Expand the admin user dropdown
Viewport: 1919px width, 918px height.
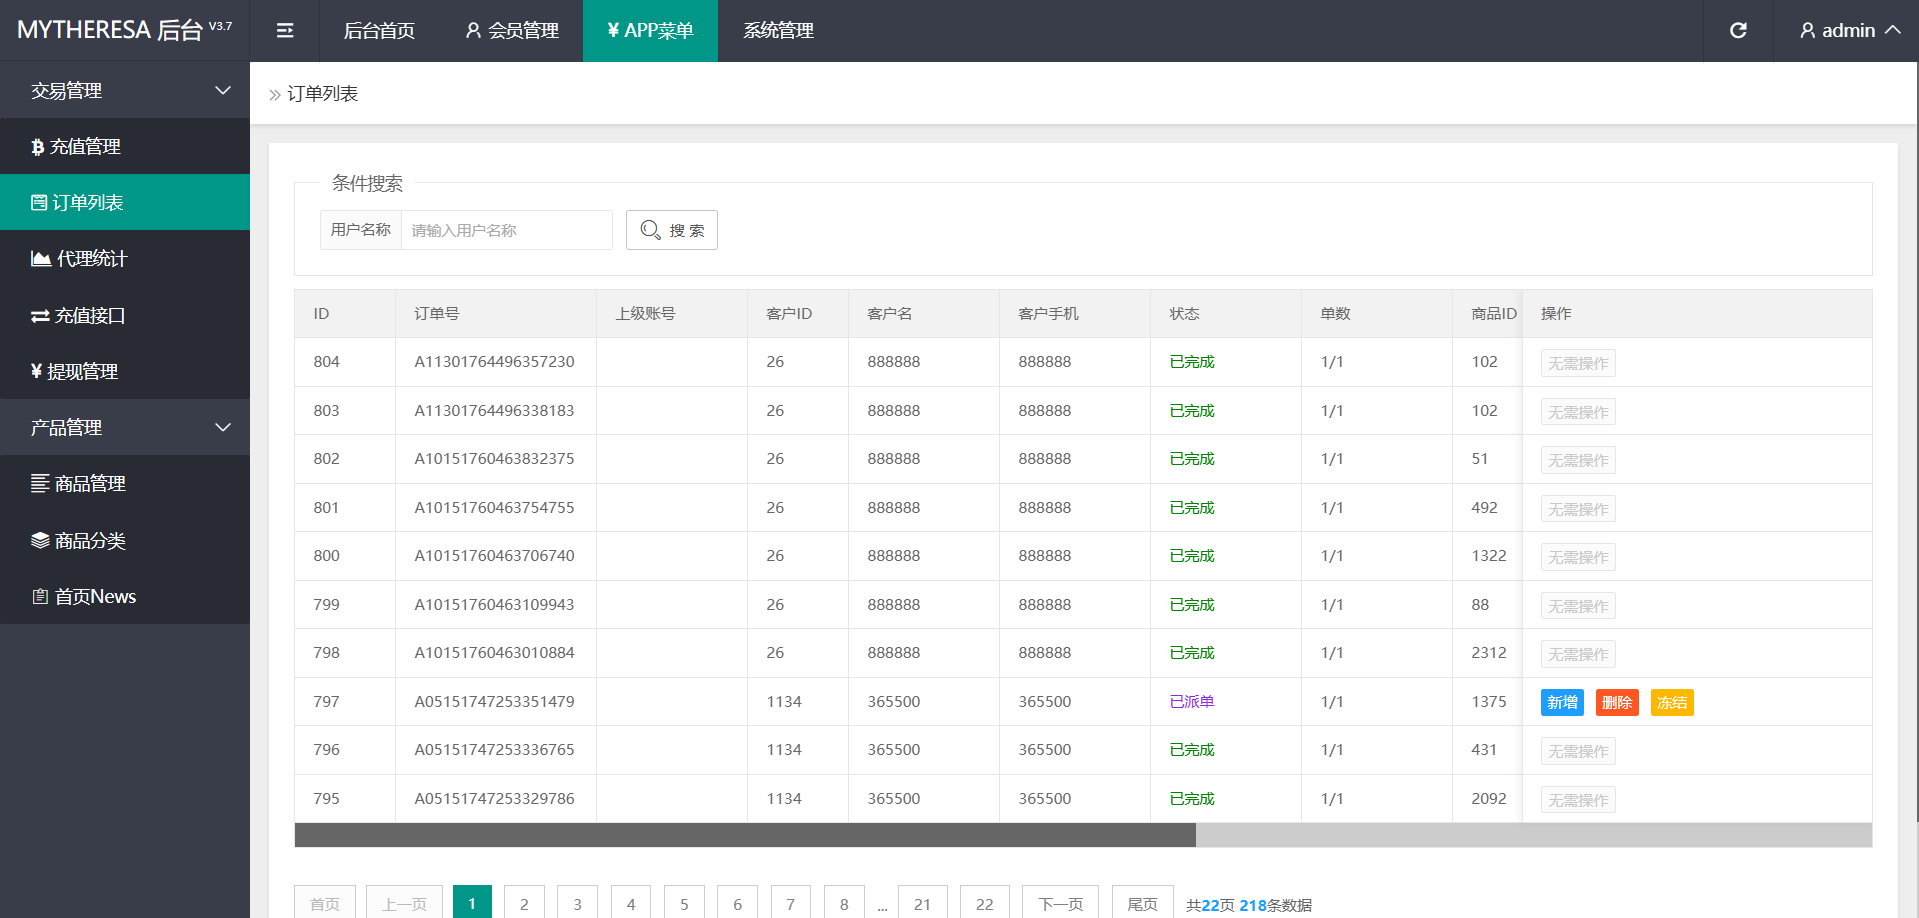click(1849, 31)
